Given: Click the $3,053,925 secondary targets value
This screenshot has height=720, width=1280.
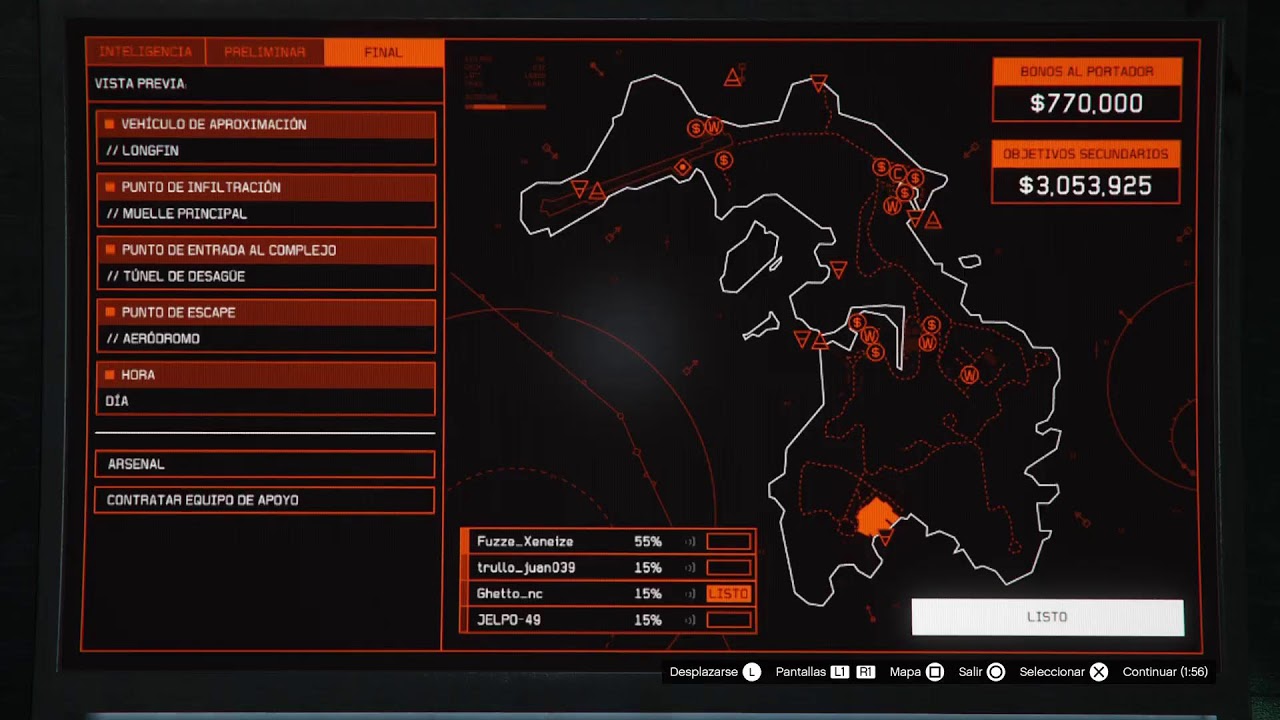Looking at the screenshot, I should (x=1086, y=186).
